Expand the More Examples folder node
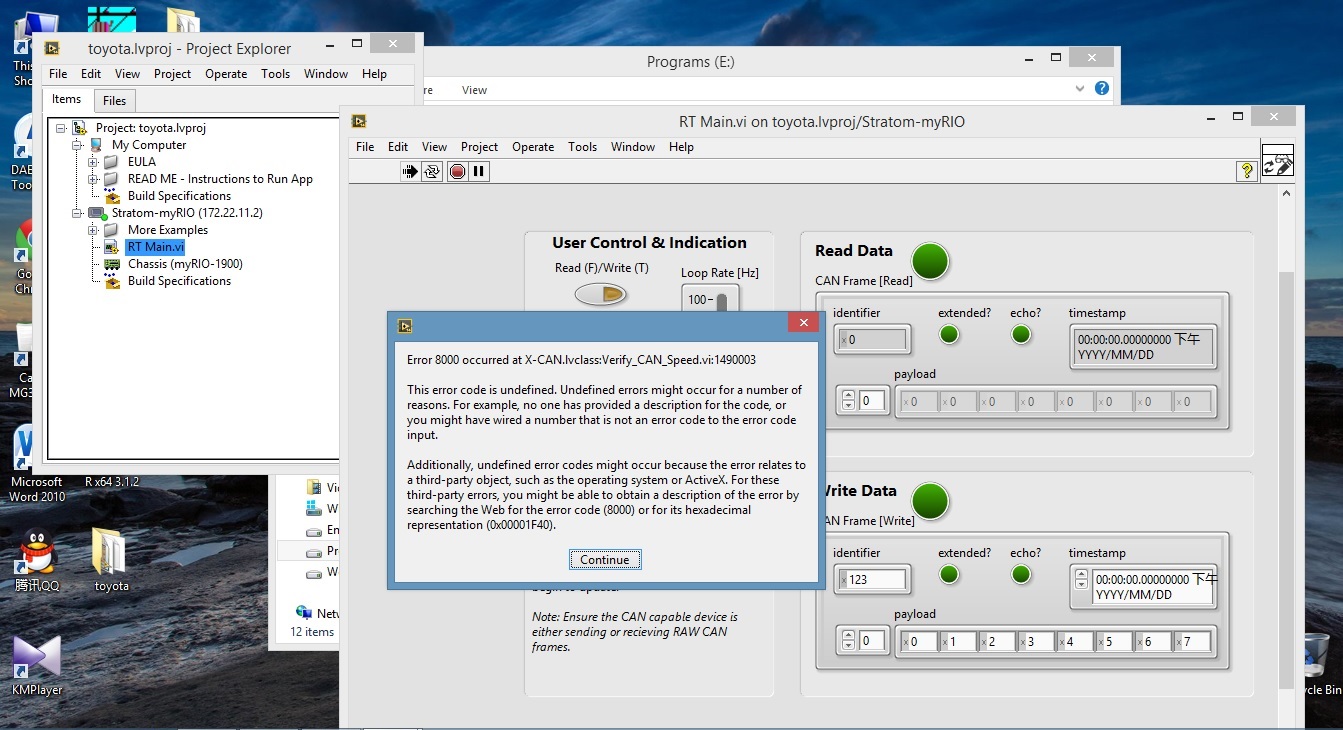The width and height of the screenshot is (1343, 730). [x=93, y=230]
